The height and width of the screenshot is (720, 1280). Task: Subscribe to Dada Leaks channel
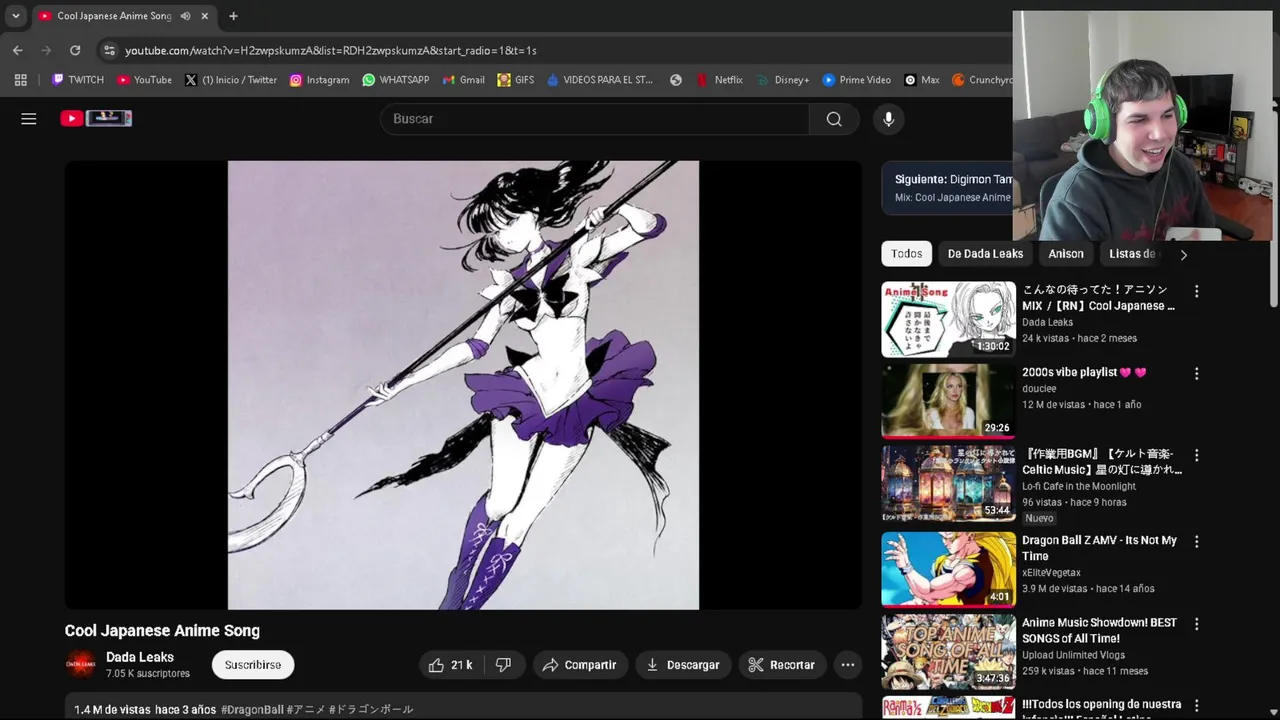pyautogui.click(x=253, y=665)
